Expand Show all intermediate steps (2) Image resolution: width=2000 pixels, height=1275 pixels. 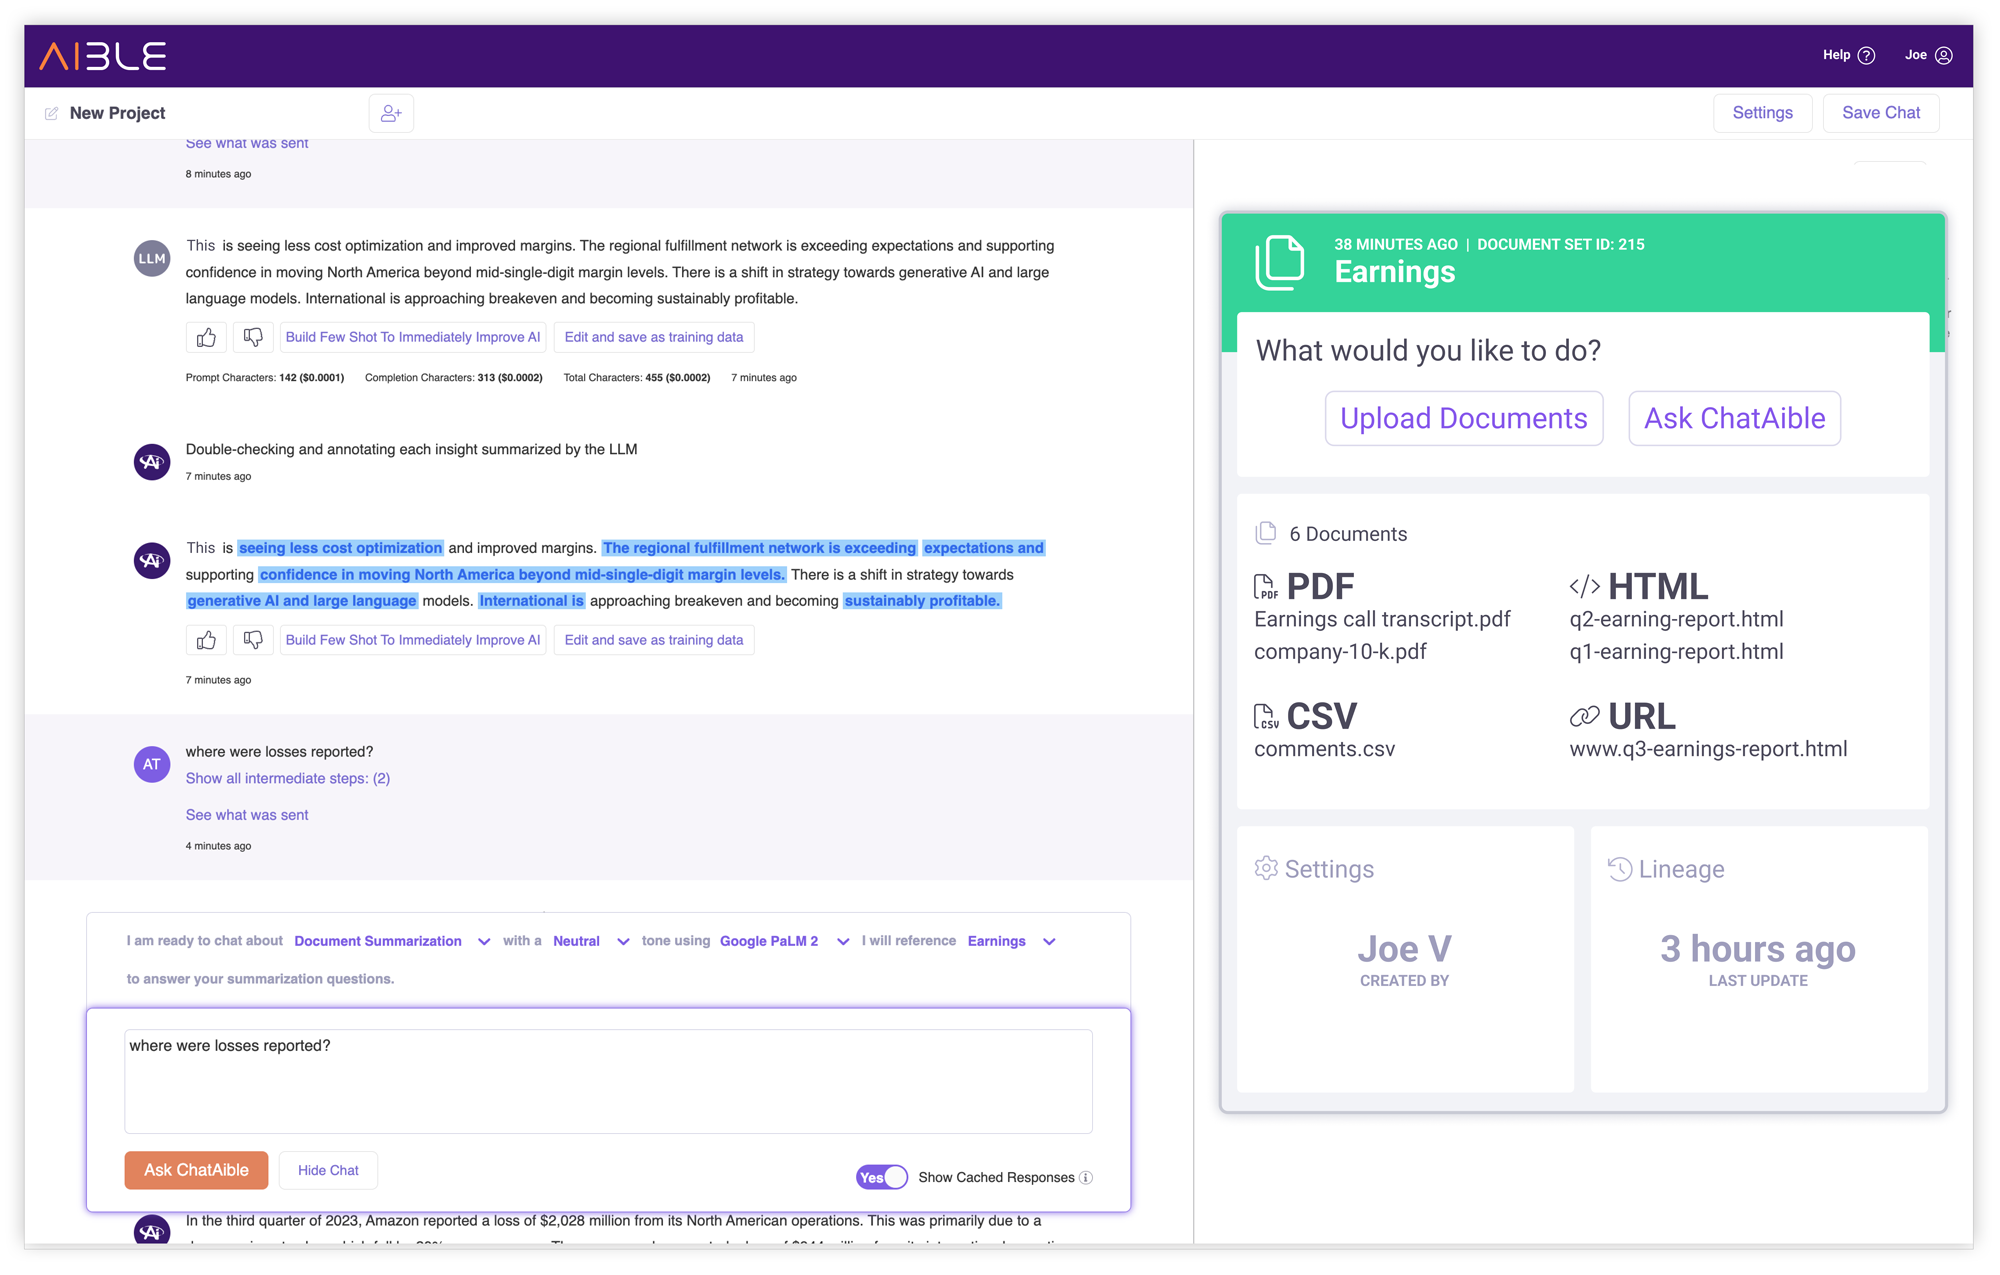(288, 778)
